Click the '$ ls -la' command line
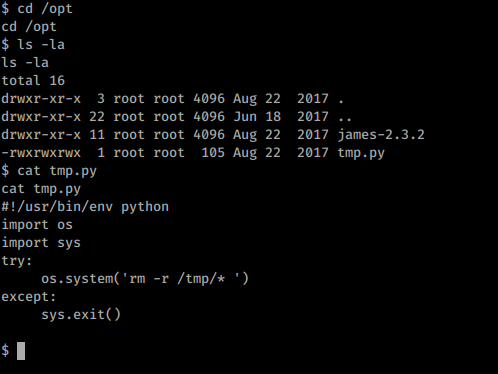 coord(33,44)
